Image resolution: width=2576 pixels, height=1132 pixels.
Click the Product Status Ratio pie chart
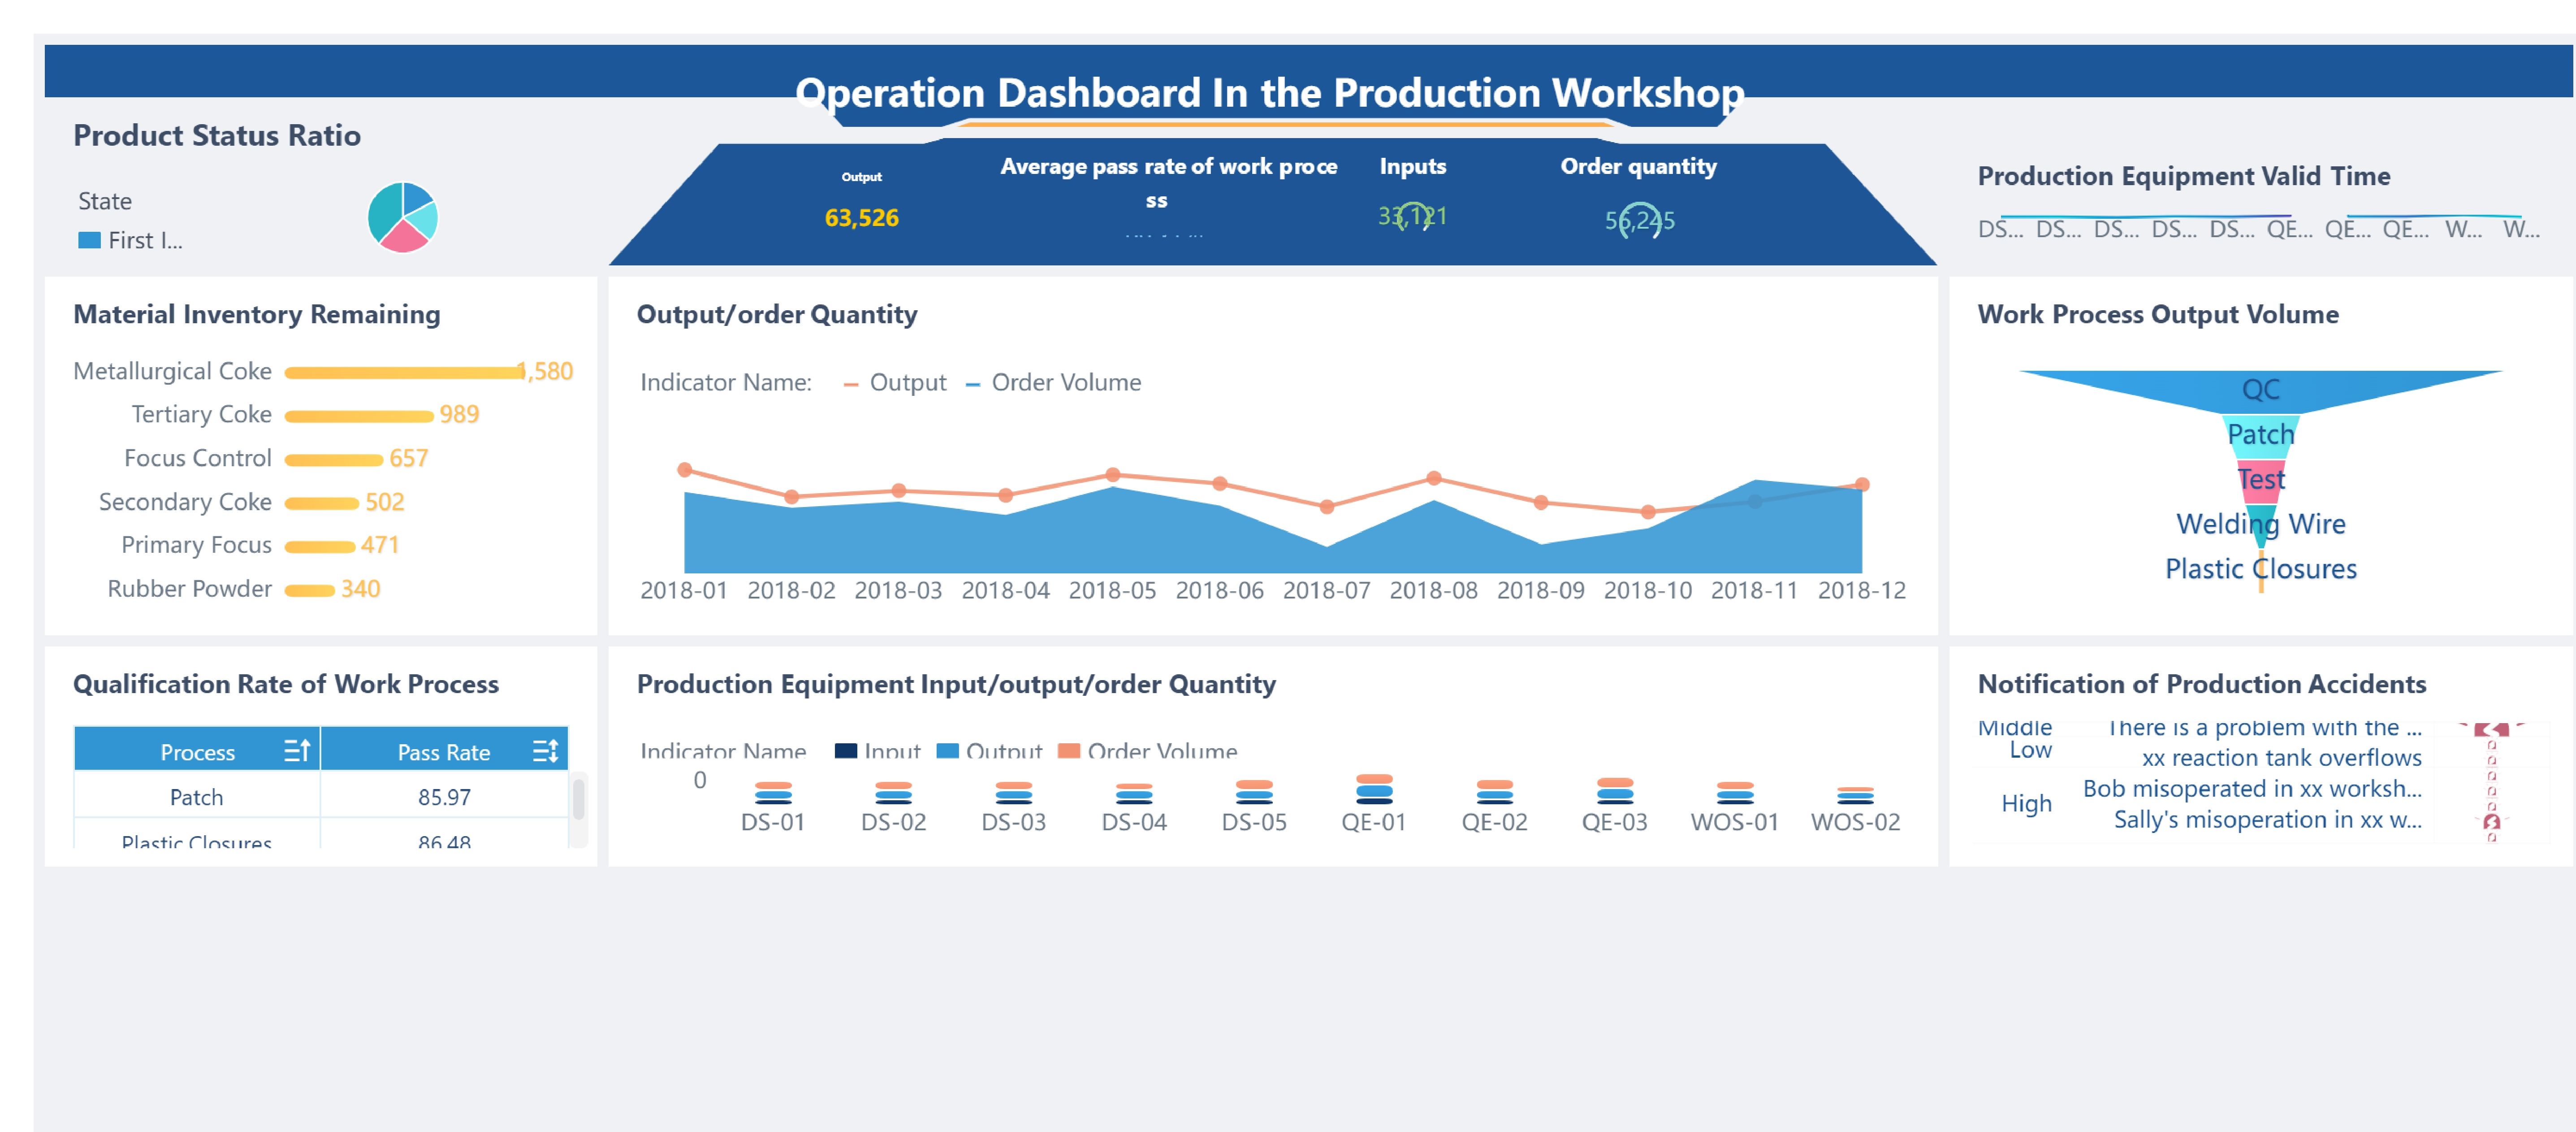click(403, 217)
